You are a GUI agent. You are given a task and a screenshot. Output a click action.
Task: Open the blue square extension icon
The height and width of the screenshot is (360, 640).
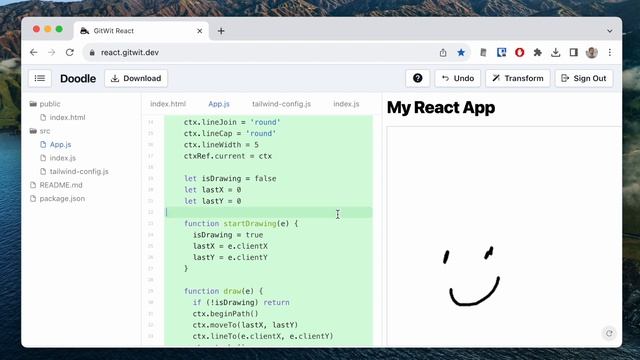point(501,52)
